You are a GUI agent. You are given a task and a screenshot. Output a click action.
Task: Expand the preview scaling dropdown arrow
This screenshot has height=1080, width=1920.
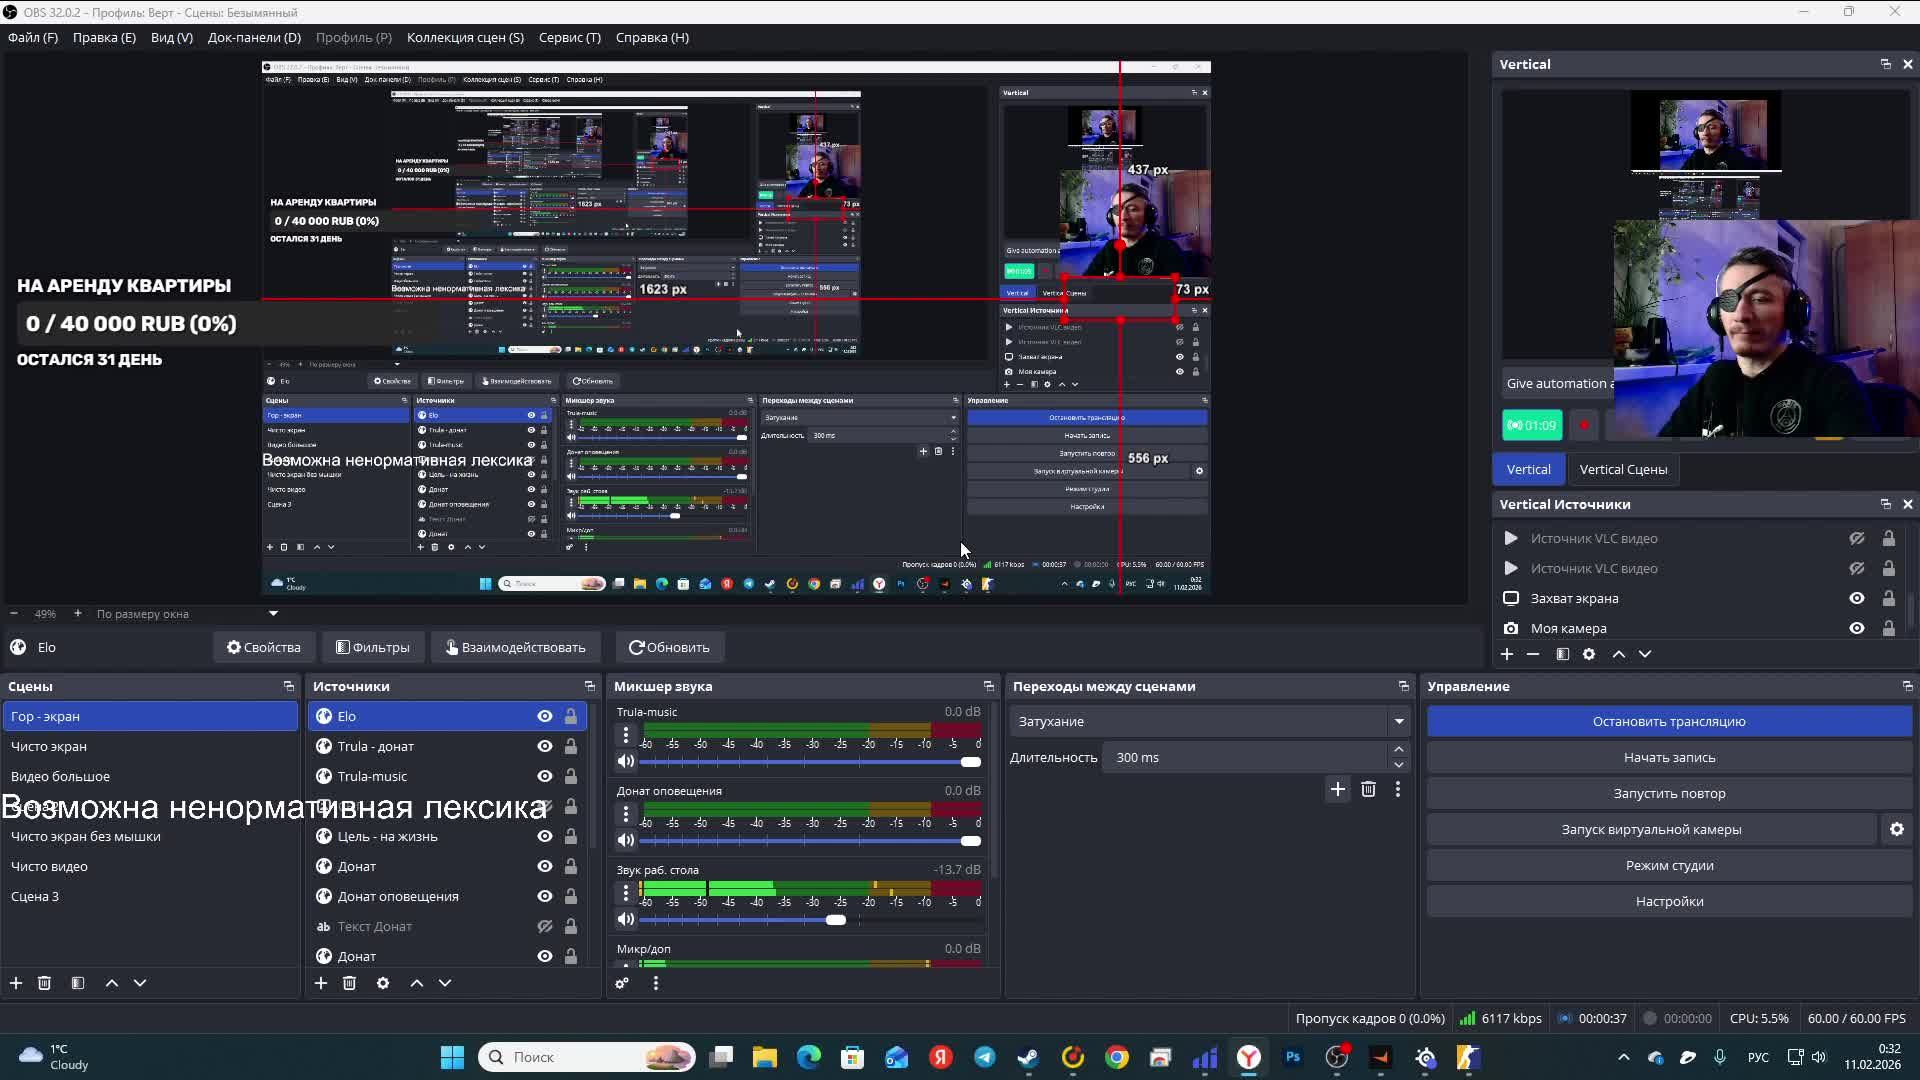coord(273,614)
